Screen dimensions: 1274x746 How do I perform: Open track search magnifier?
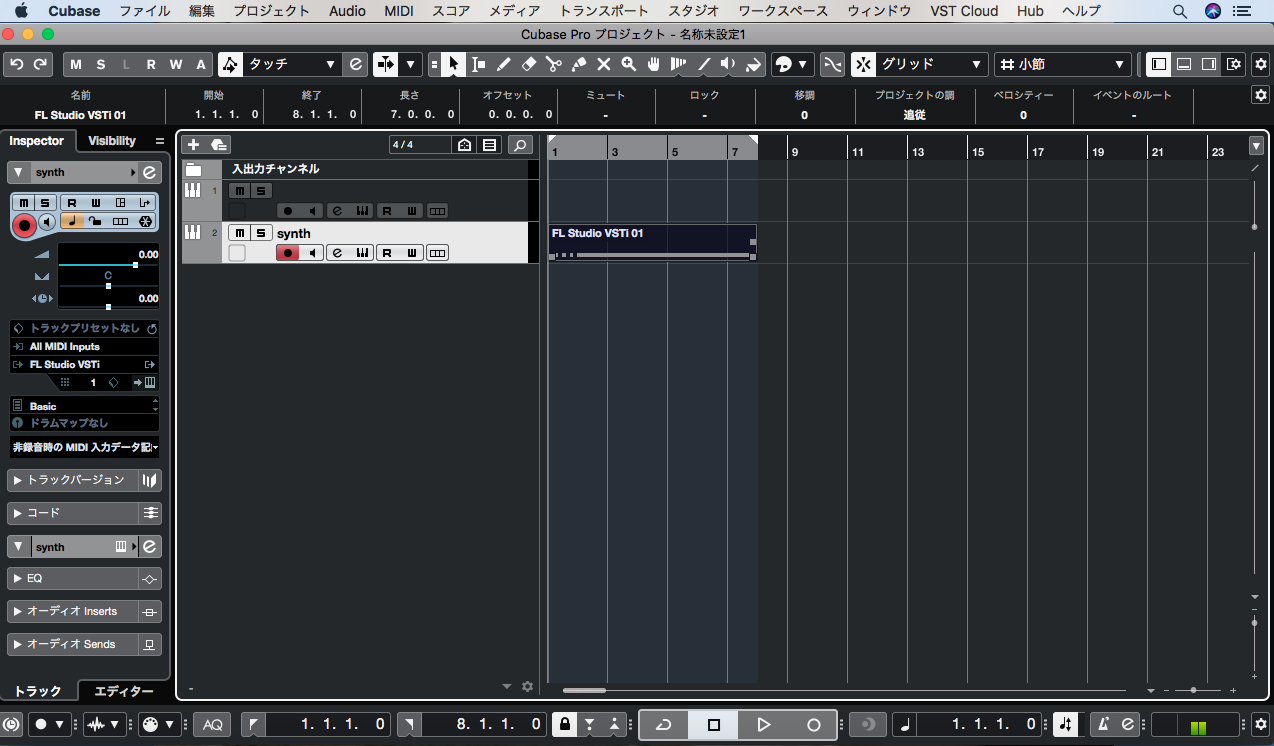coord(520,145)
